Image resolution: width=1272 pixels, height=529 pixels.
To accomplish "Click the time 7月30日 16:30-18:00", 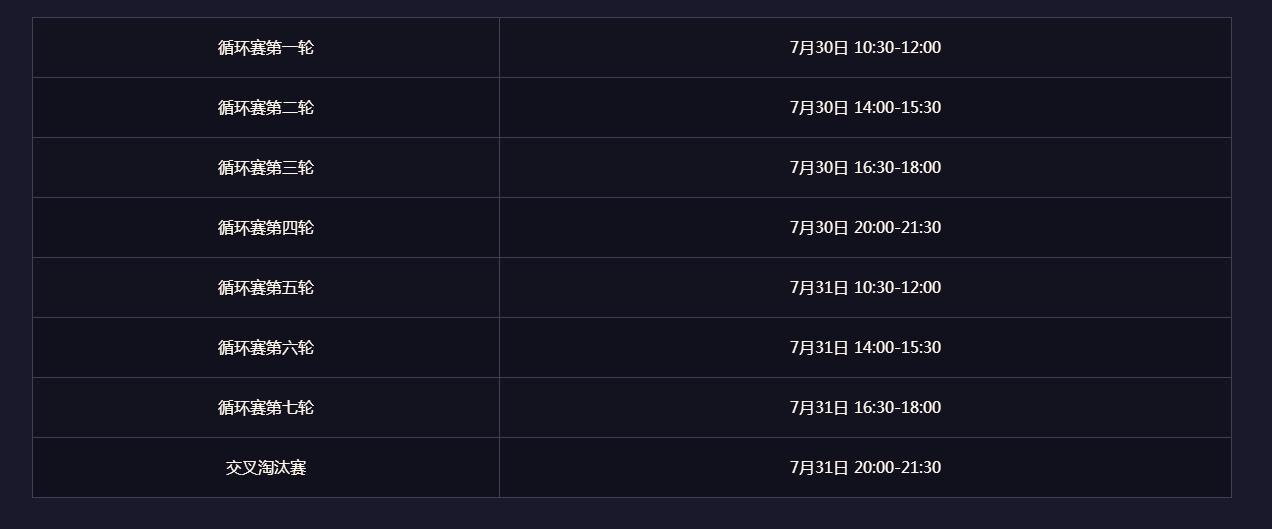I will [865, 167].
